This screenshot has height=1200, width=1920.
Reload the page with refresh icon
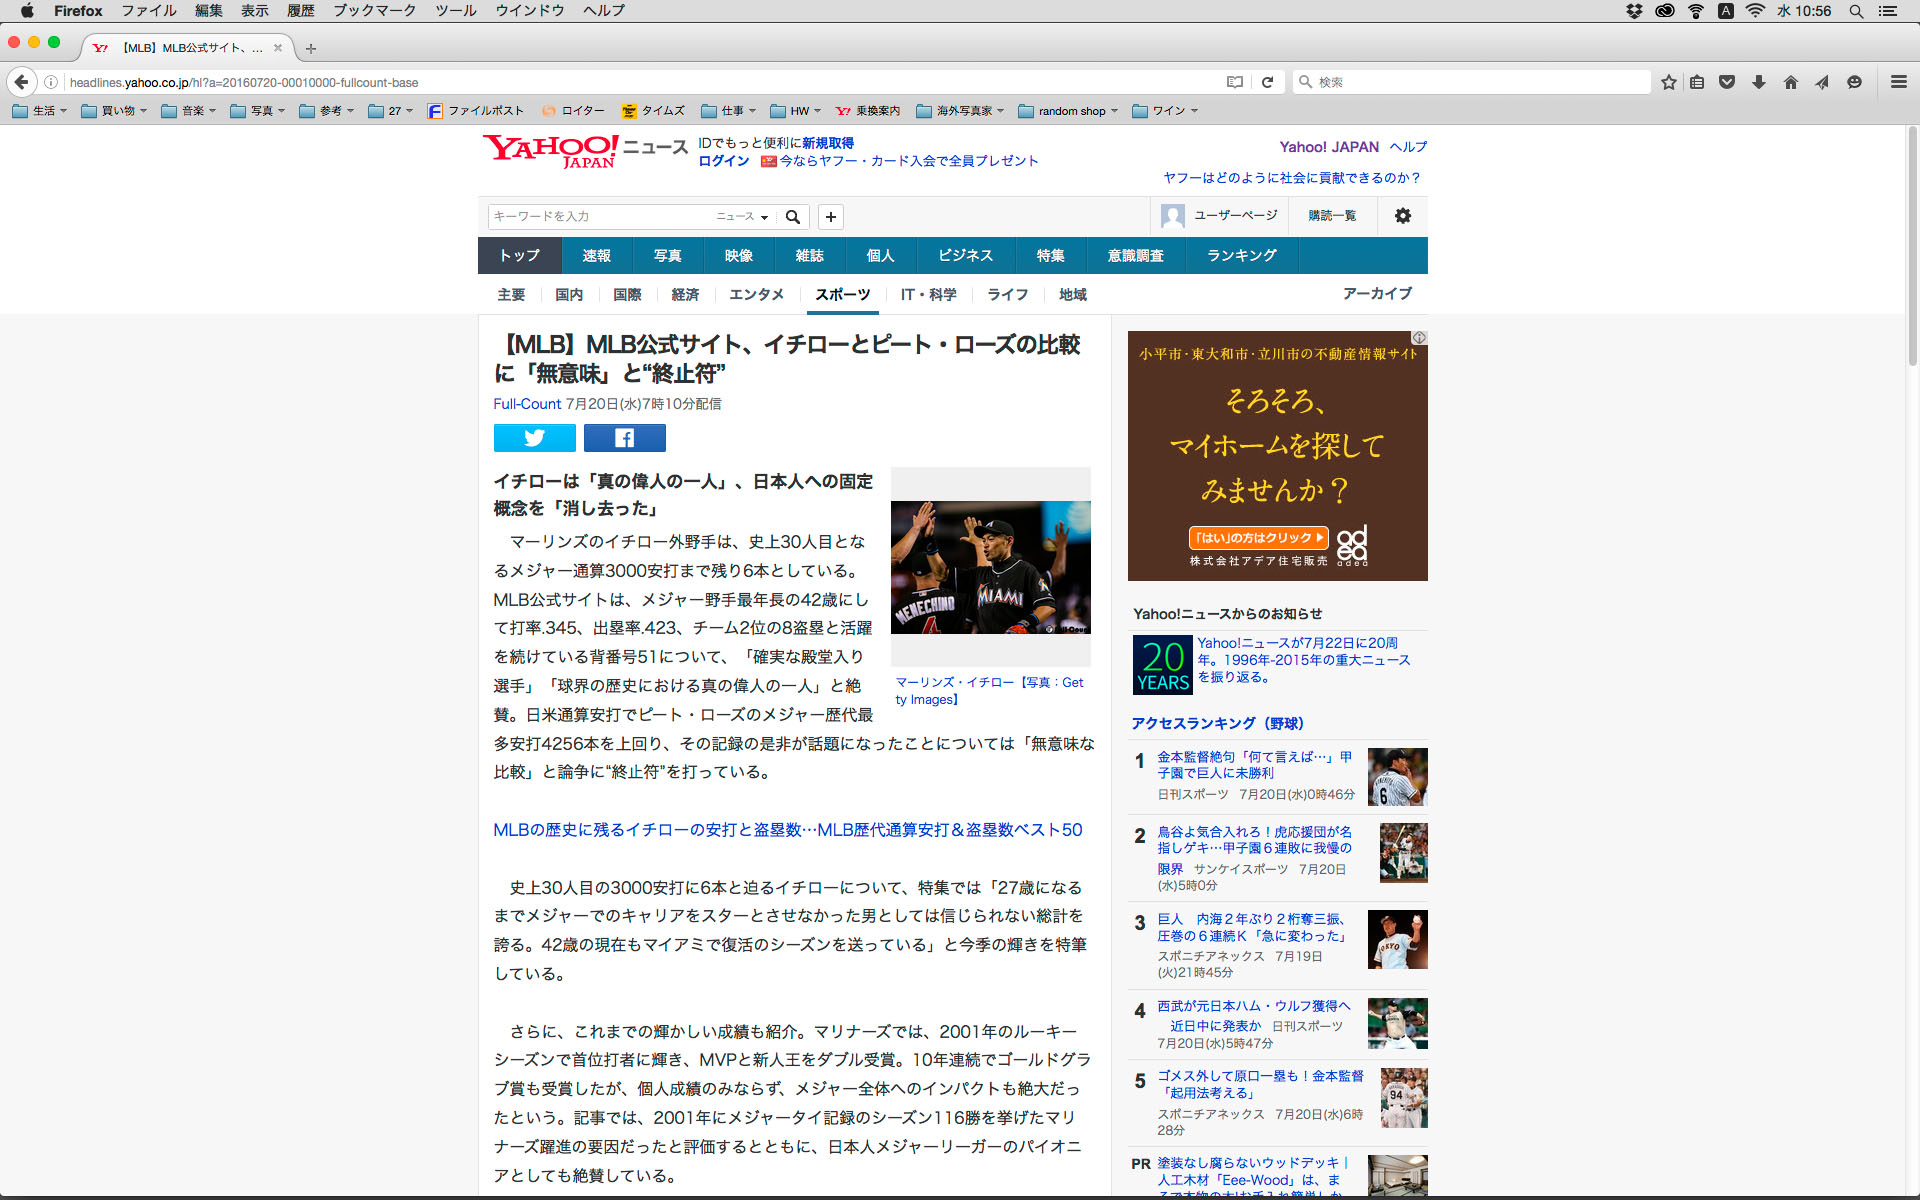1267,82
